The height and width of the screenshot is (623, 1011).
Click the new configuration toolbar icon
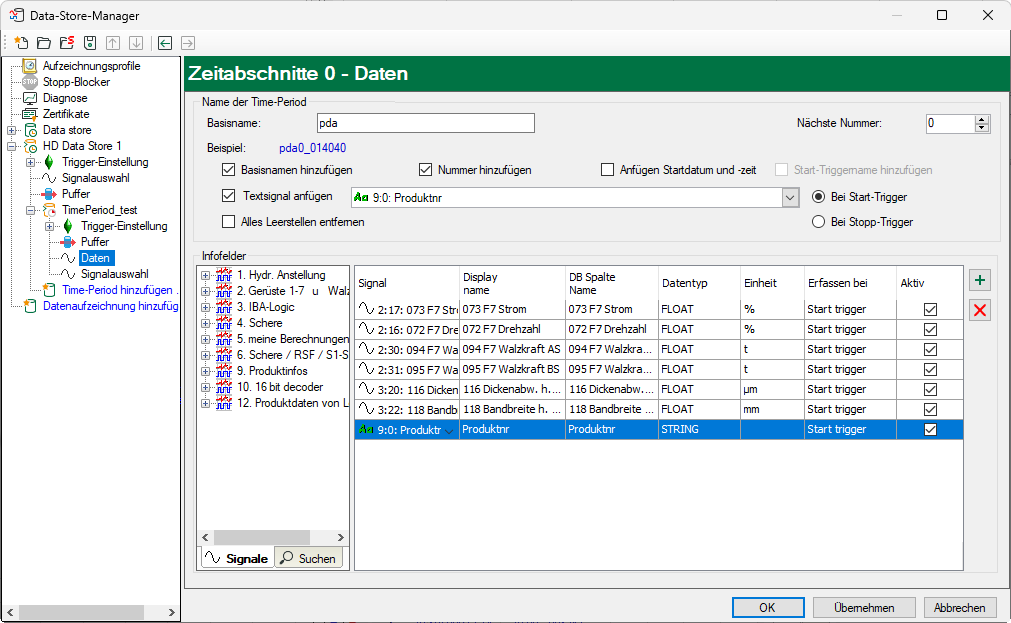pos(21,43)
